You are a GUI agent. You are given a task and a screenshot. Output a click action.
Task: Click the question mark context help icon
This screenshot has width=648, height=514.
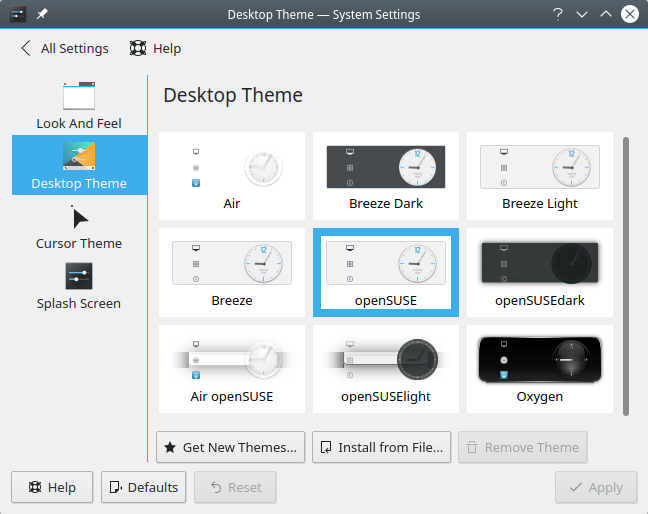(x=557, y=14)
